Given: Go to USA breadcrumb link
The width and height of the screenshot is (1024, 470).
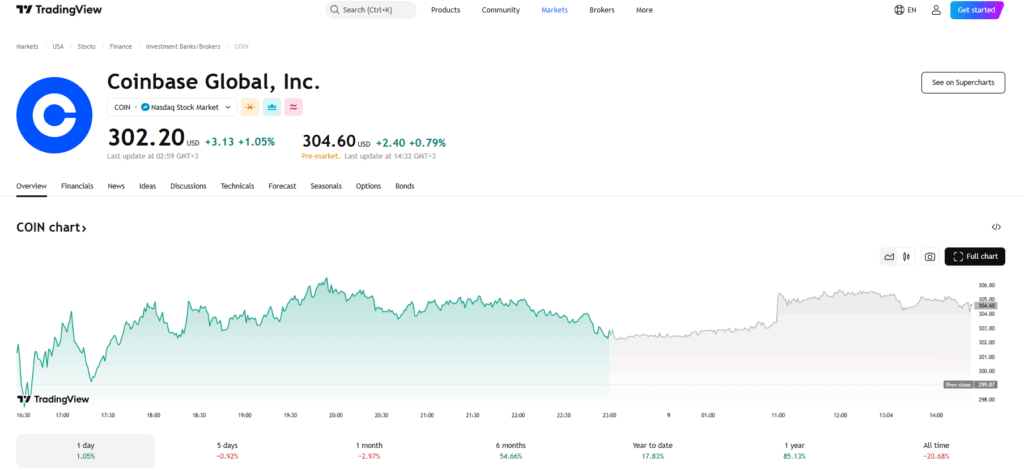Looking at the screenshot, I should tap(58, 46).
